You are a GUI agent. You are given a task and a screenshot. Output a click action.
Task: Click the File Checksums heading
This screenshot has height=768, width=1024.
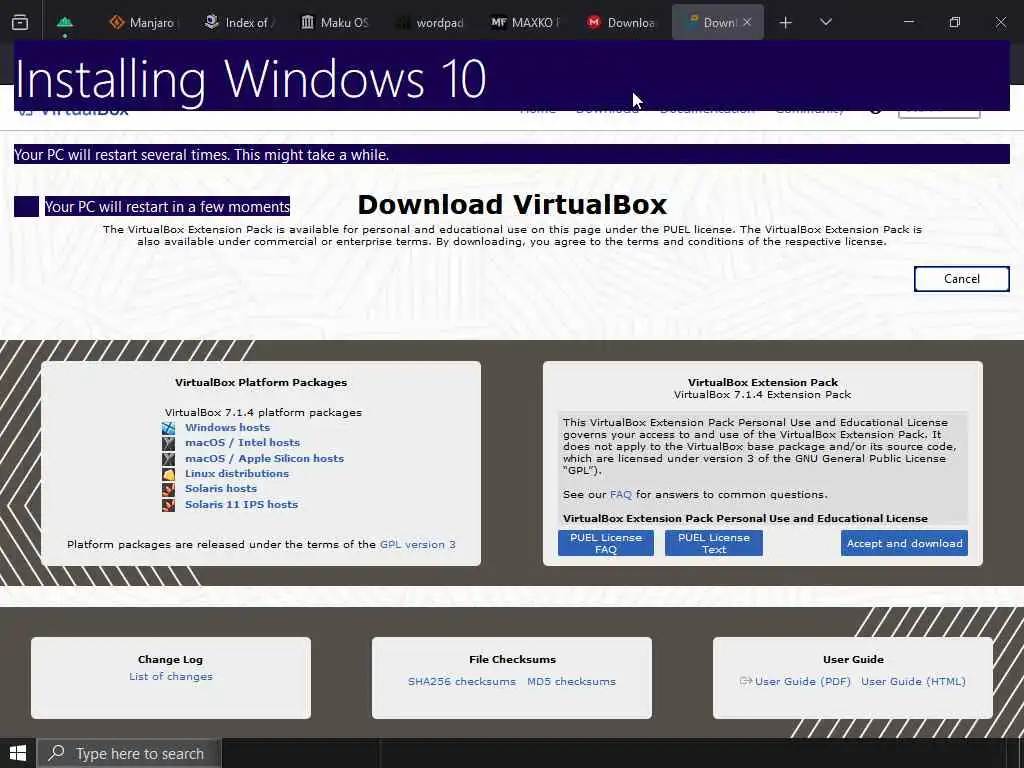[x=512, y=659]
